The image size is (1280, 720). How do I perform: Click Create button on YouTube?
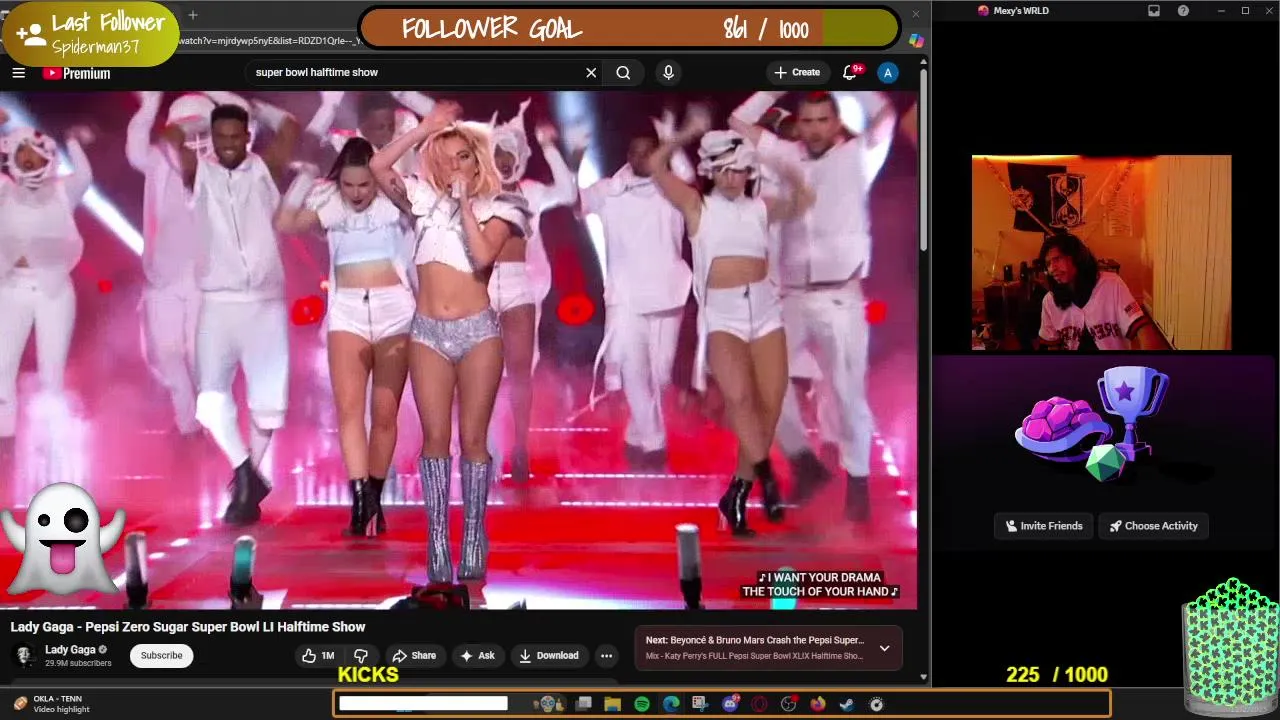pyautogui.click(x=797, y=72)
